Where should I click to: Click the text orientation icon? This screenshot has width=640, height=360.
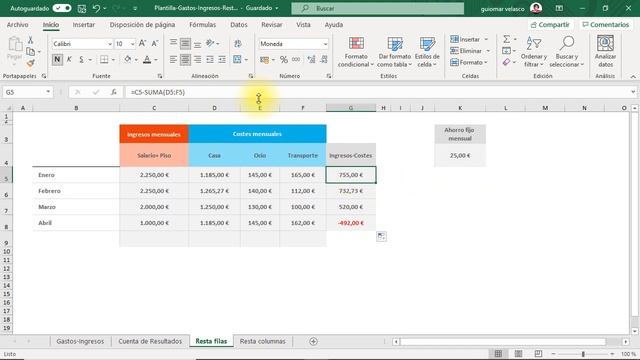(x=210, y=43)
